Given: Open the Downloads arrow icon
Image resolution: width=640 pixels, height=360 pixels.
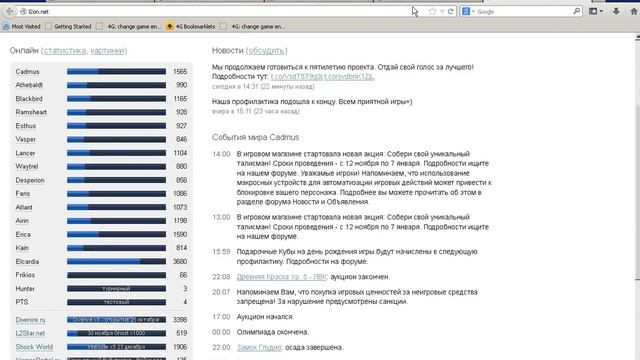Looking at the screenshot, I should coord(616,11).
